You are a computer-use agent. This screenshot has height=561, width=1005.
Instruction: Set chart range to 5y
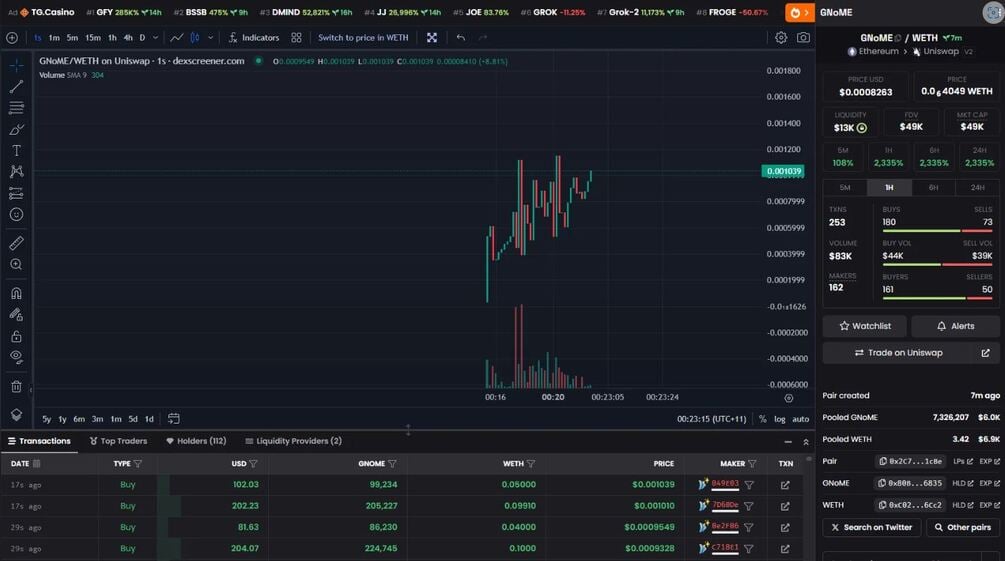pyautogui.click(x=46, y=419)
